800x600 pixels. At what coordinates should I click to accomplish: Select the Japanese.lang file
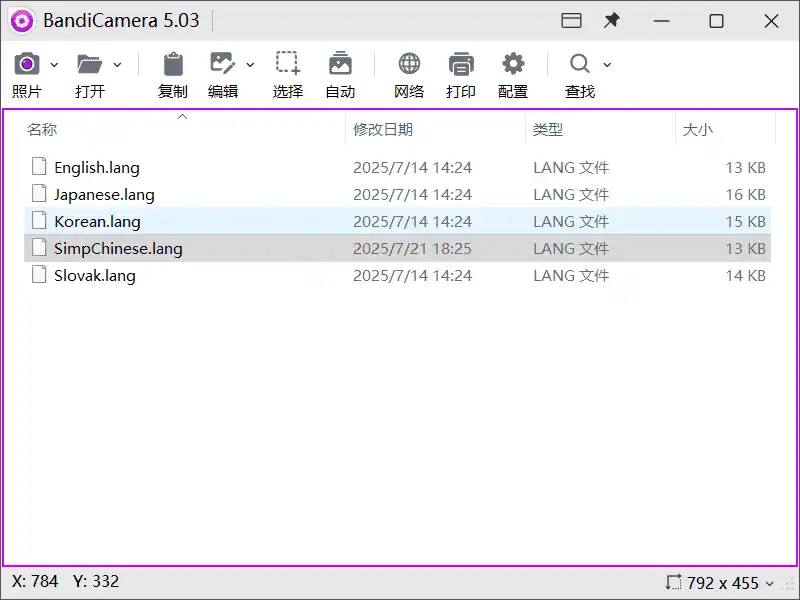coord(397,194)
